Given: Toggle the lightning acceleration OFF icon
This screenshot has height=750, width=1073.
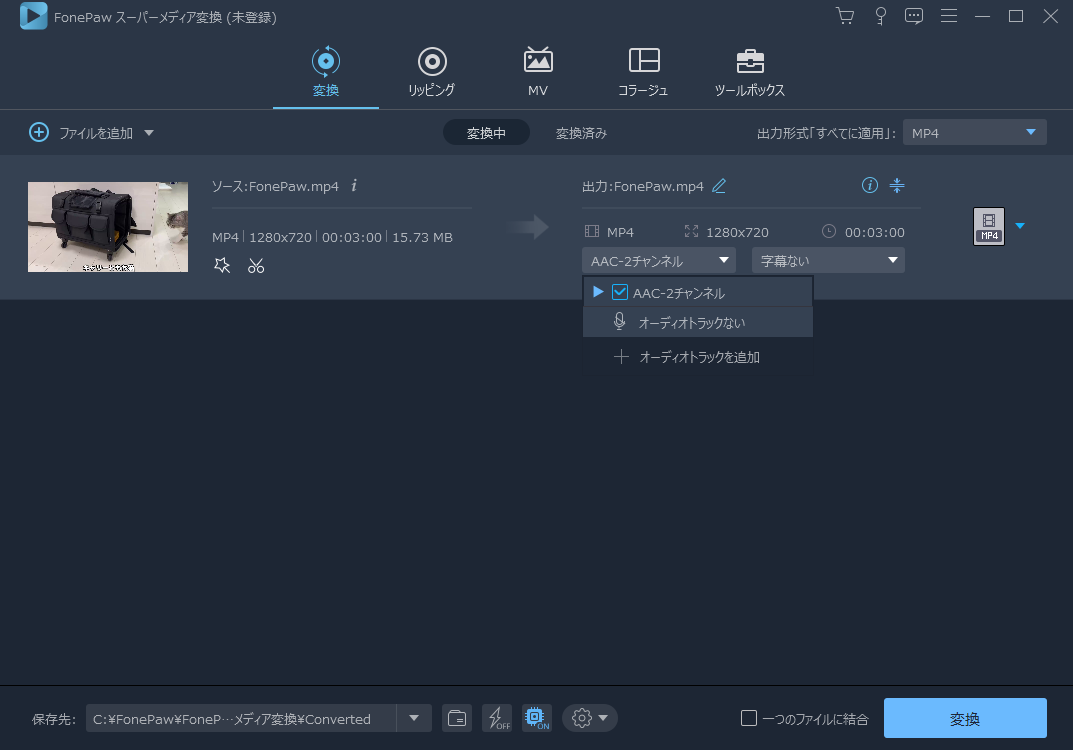Looking at the screenshot, I should click(x=497, y=719).
